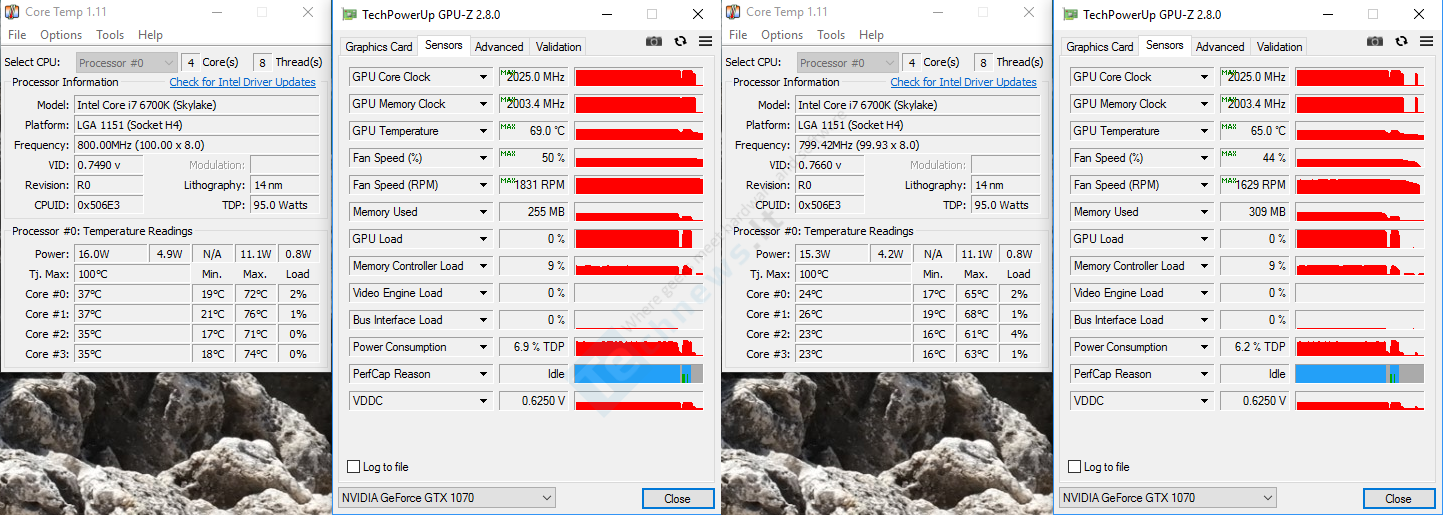This screenshot has width=1444, height=515.
Task: Click the camera icon in right GPU-Z window
Action: 1375,41
